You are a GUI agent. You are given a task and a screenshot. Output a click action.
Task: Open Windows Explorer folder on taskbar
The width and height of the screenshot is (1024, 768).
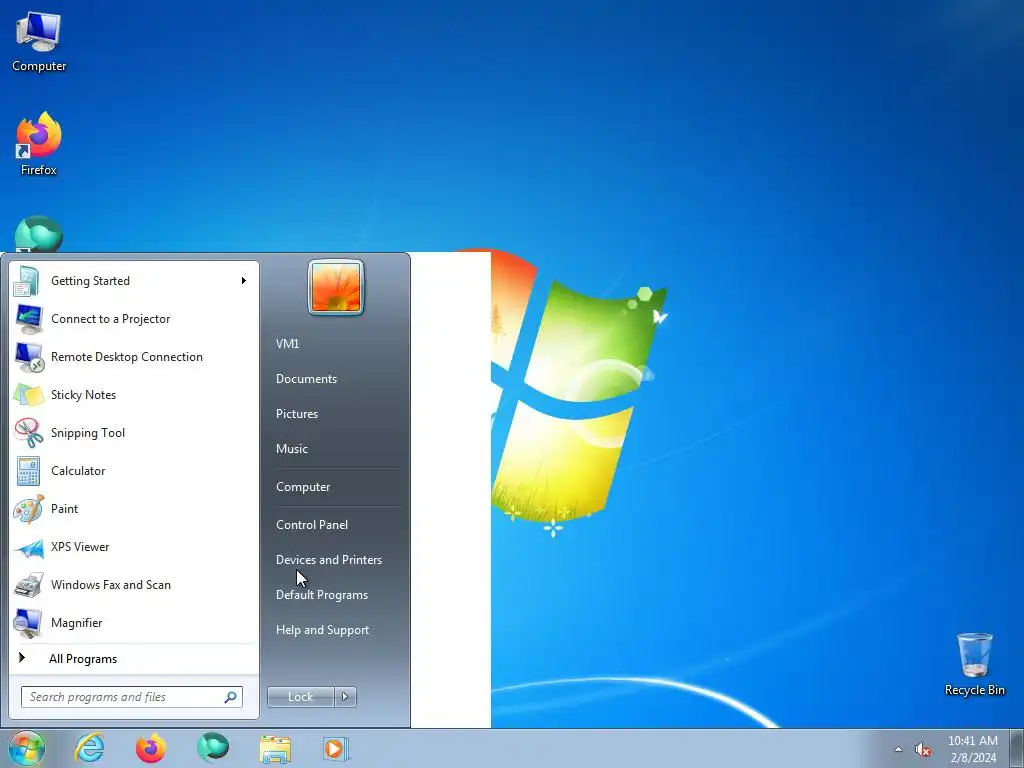point(275,748)
